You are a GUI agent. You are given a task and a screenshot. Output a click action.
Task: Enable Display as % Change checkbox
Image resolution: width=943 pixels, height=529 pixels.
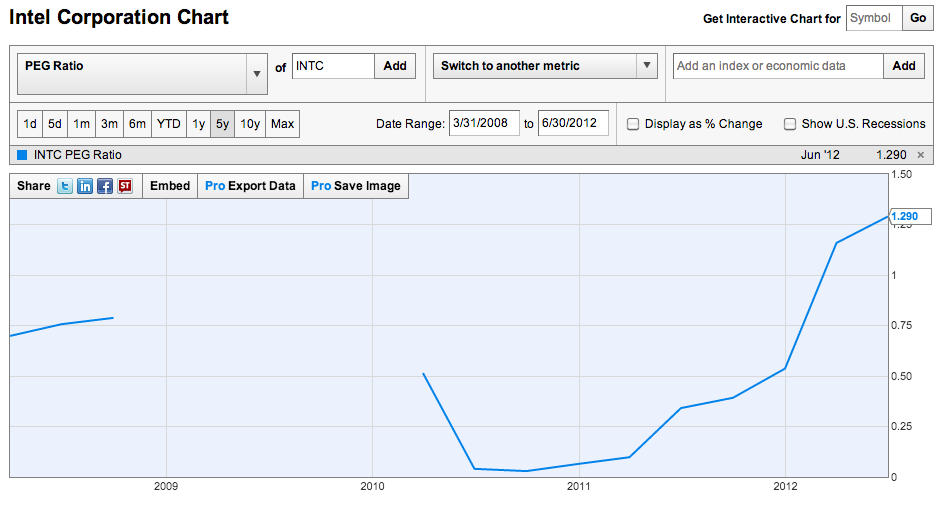pos(633,124)
